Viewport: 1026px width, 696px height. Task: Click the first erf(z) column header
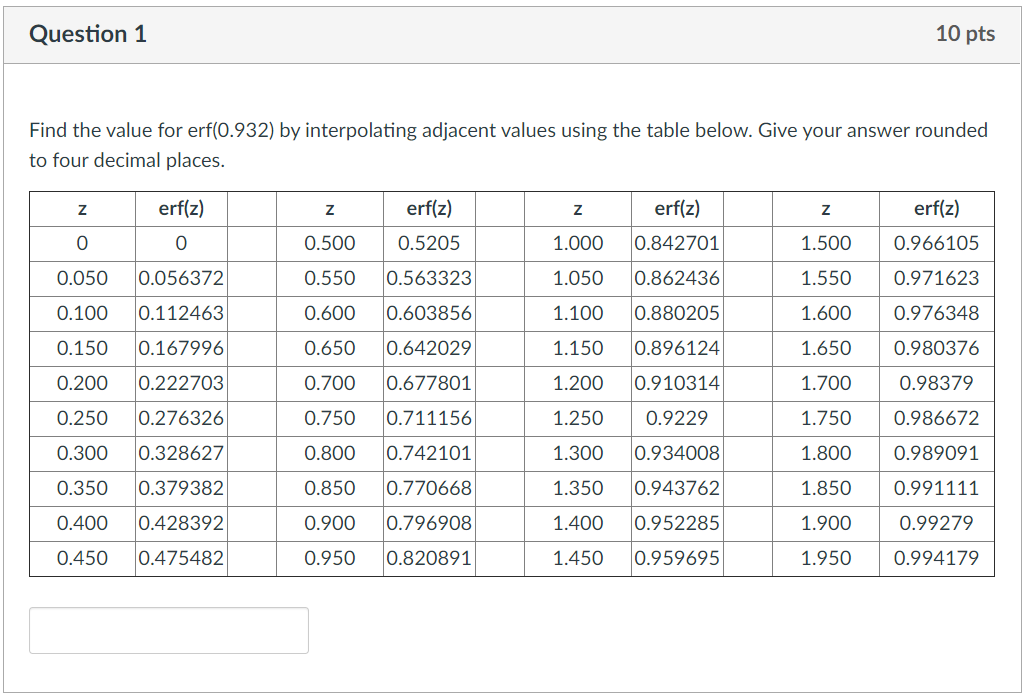182,208
